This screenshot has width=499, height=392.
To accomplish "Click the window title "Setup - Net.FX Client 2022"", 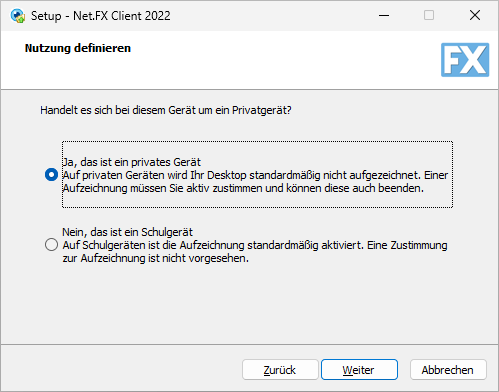I will [x=101, y=16].
